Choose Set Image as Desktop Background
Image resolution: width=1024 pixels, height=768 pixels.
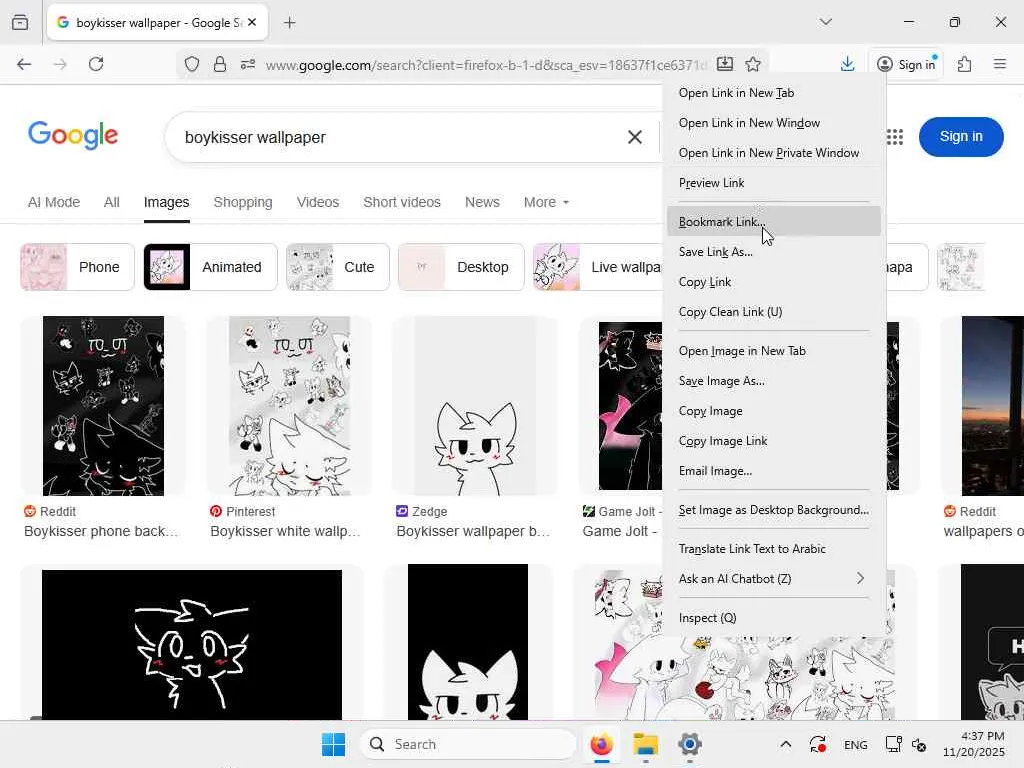click(x=774, y=509)
